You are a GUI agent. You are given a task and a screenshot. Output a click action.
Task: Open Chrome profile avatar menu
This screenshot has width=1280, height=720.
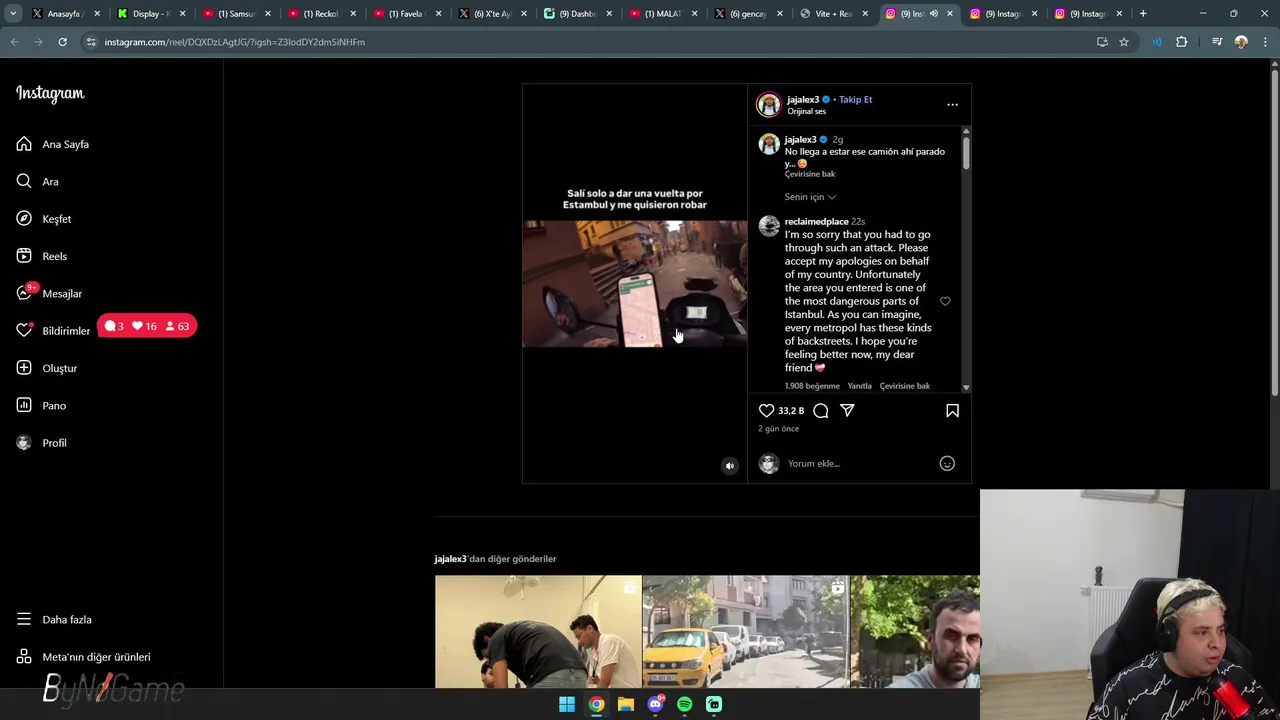tap(1241, 42)
